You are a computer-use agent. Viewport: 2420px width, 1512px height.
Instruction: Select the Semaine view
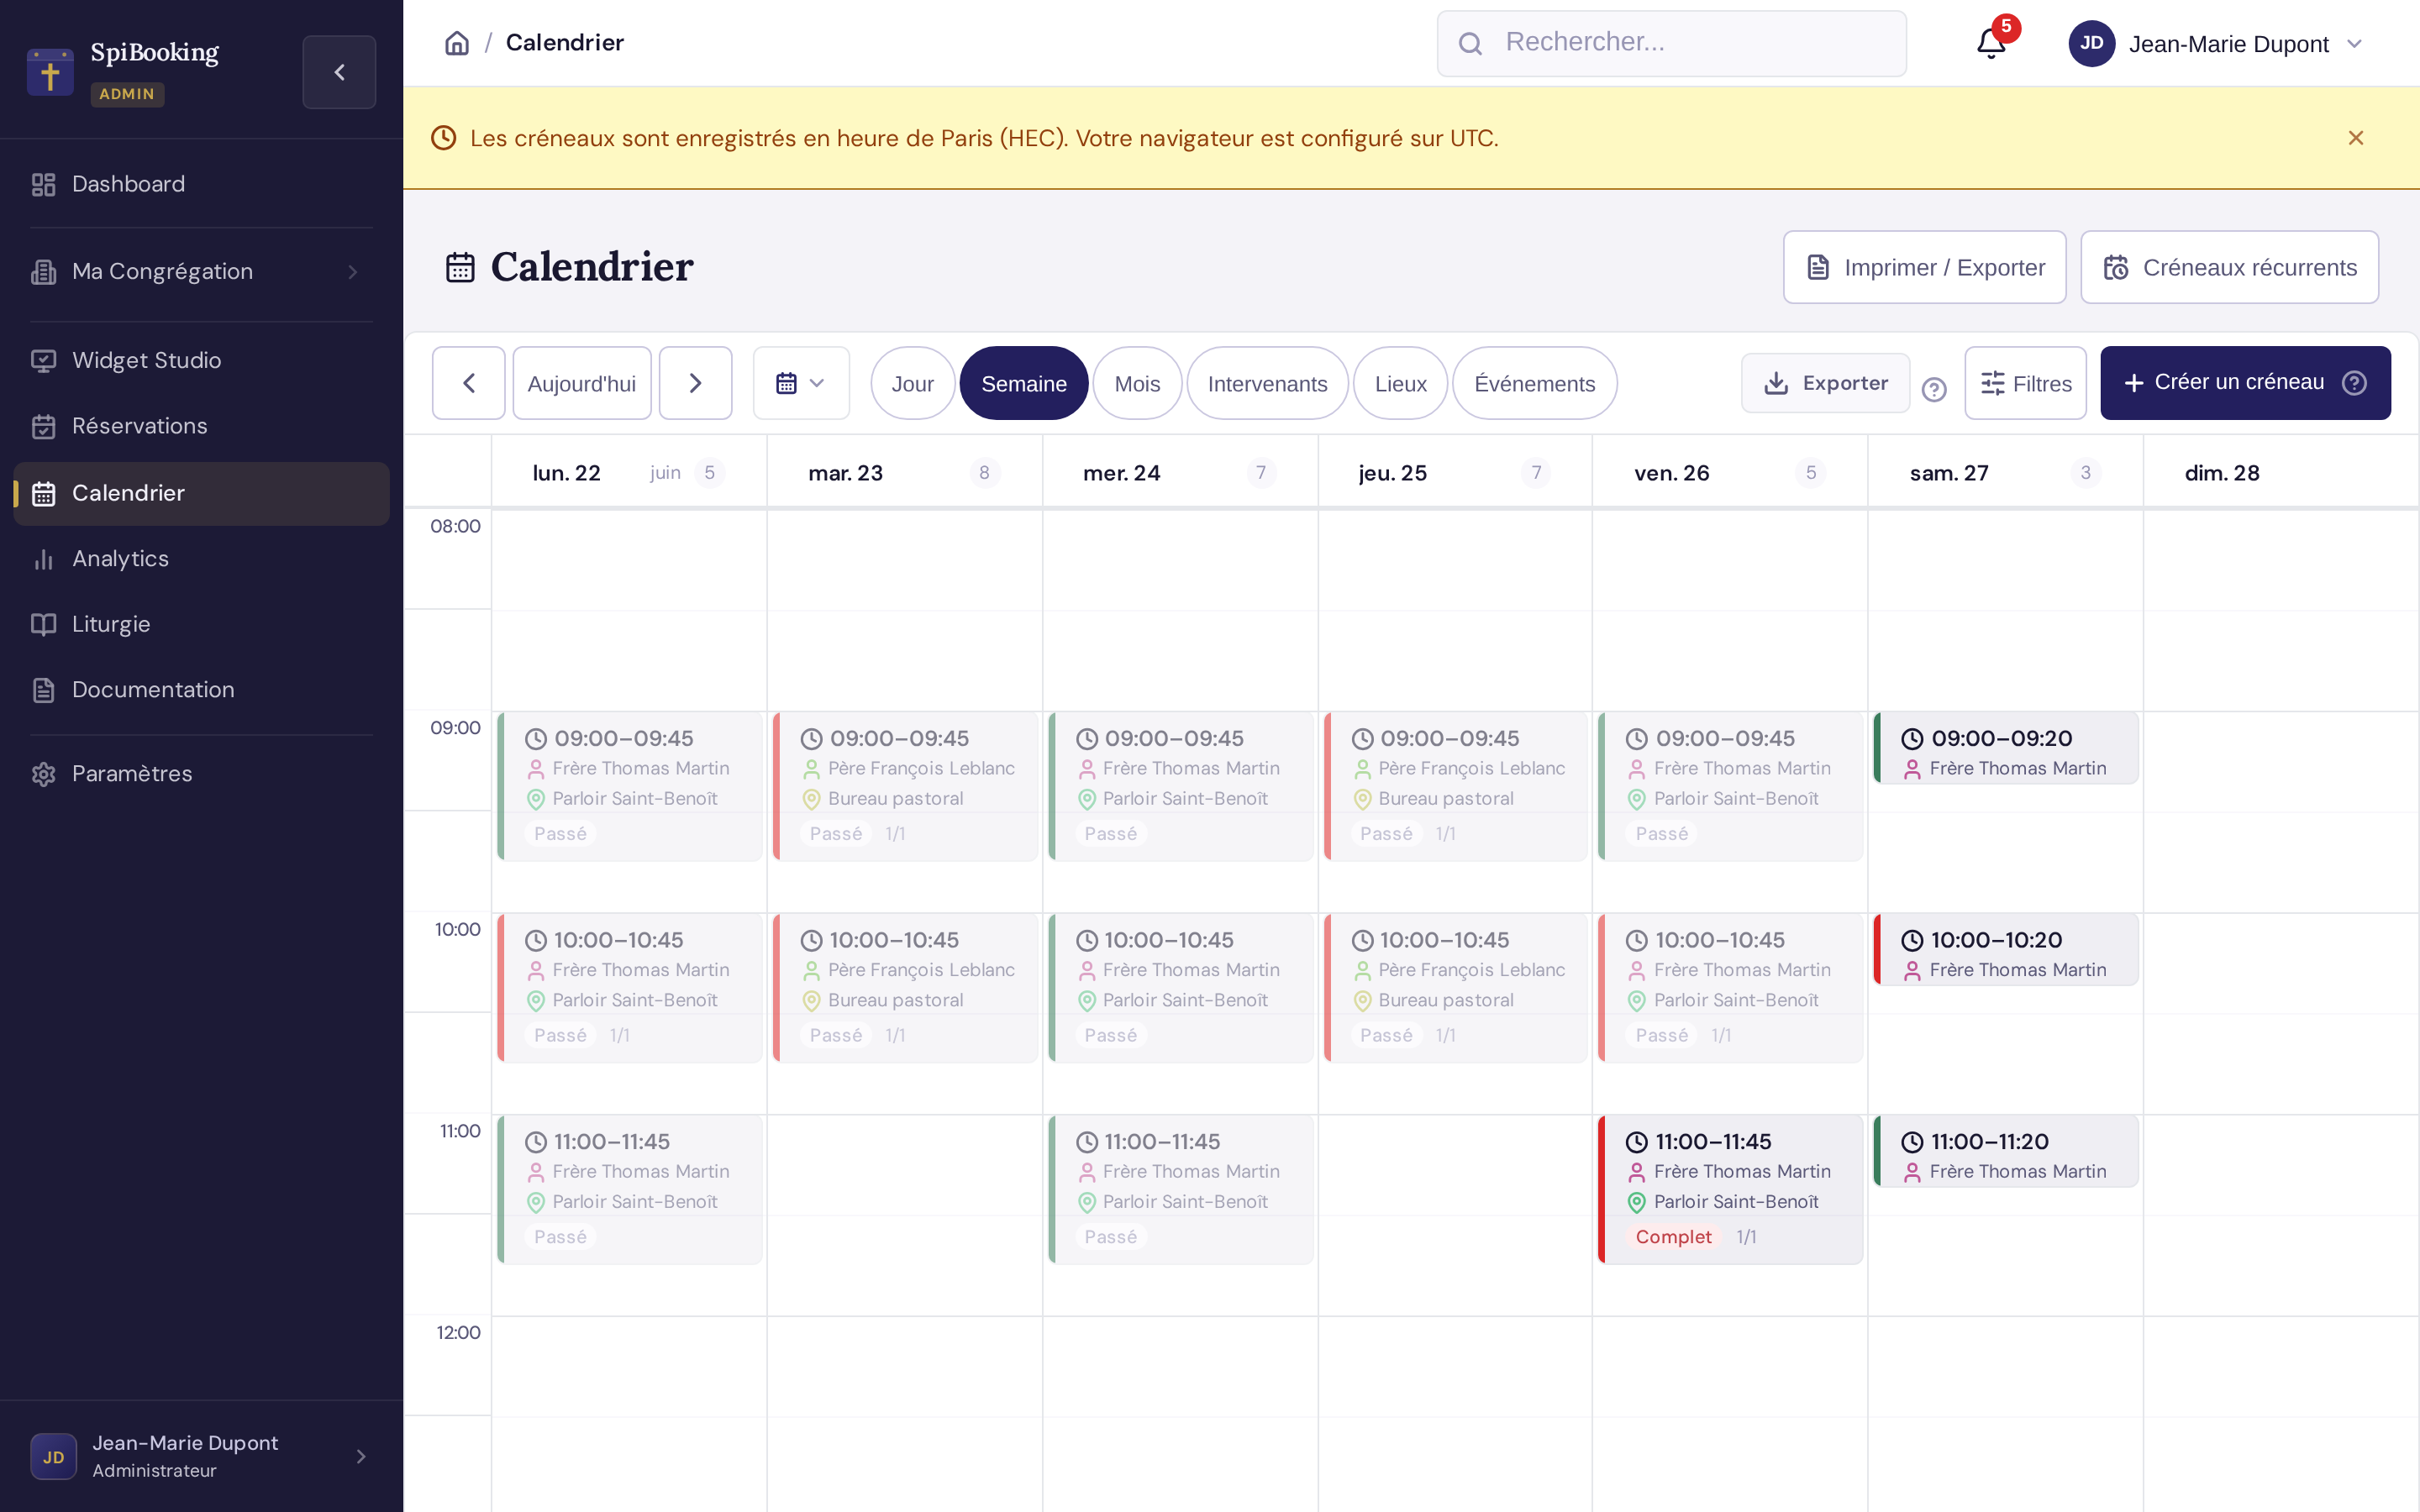[1024, 383]
